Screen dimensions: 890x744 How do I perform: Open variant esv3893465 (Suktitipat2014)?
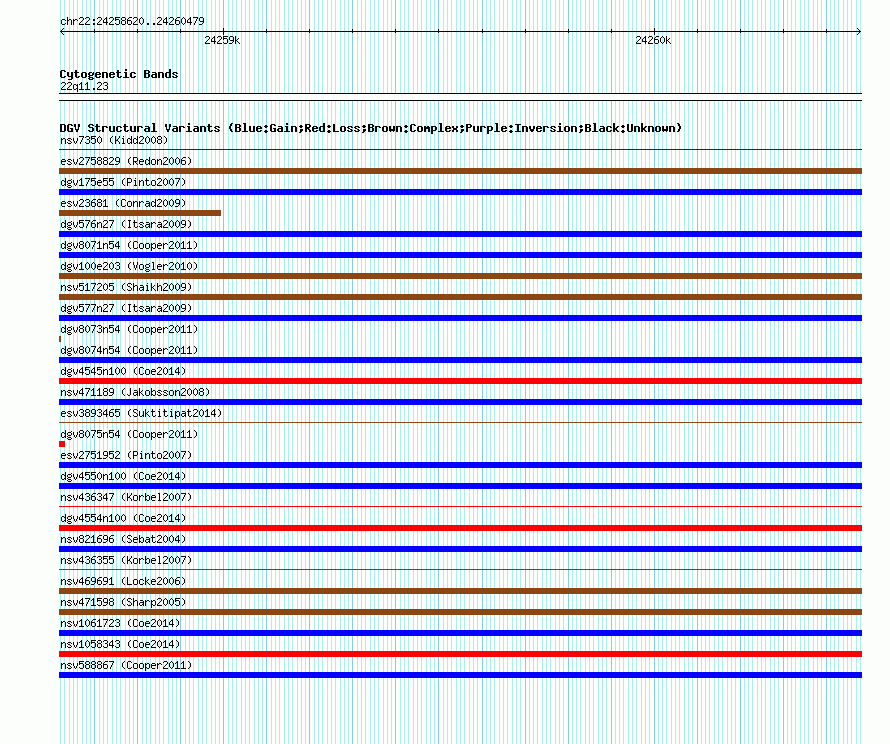[x=141, y=413]
